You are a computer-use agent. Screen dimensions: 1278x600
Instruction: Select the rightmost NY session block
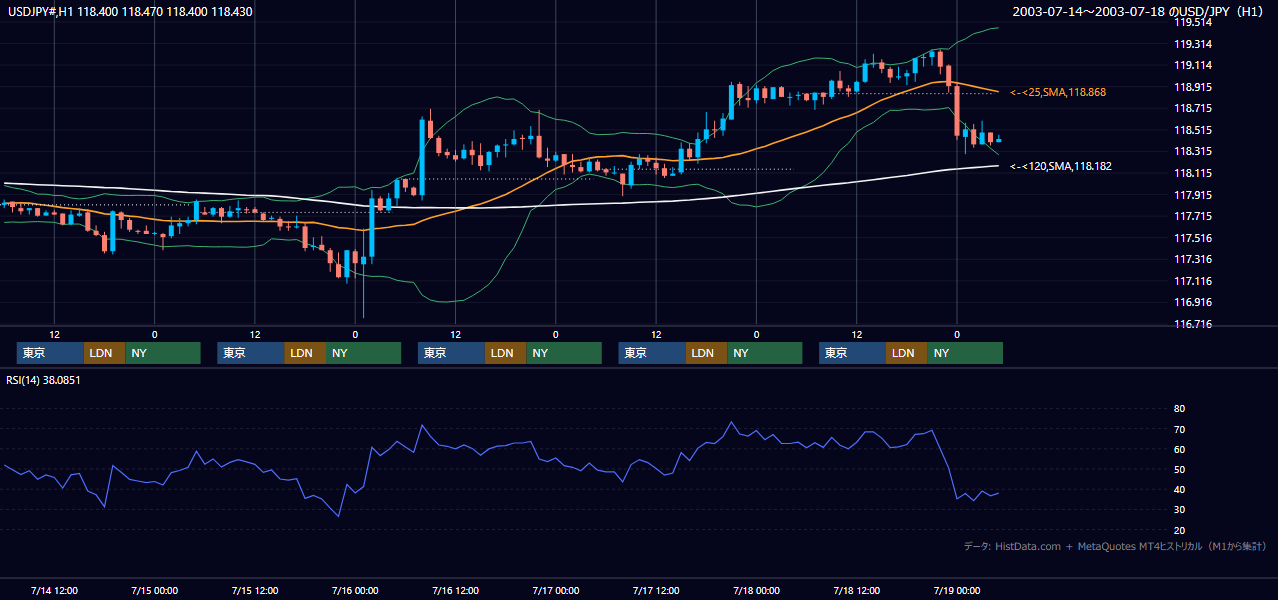[965, 353]
